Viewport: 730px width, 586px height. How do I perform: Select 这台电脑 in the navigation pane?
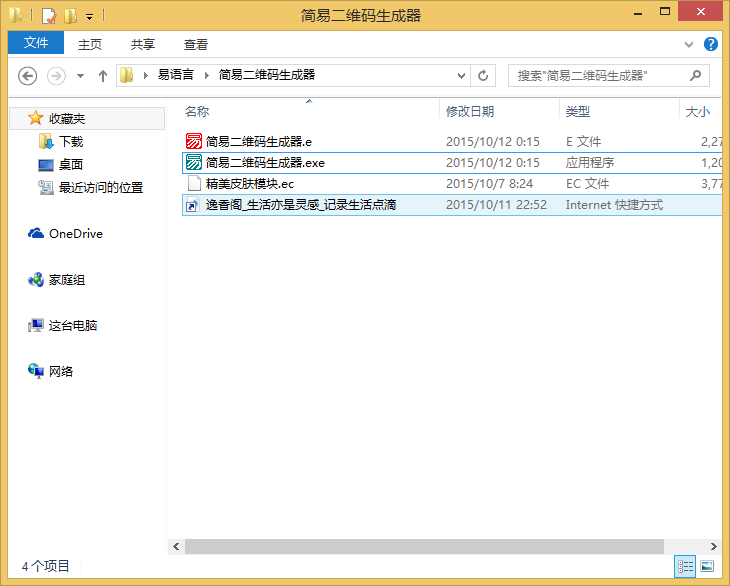(x=73, y=325)
